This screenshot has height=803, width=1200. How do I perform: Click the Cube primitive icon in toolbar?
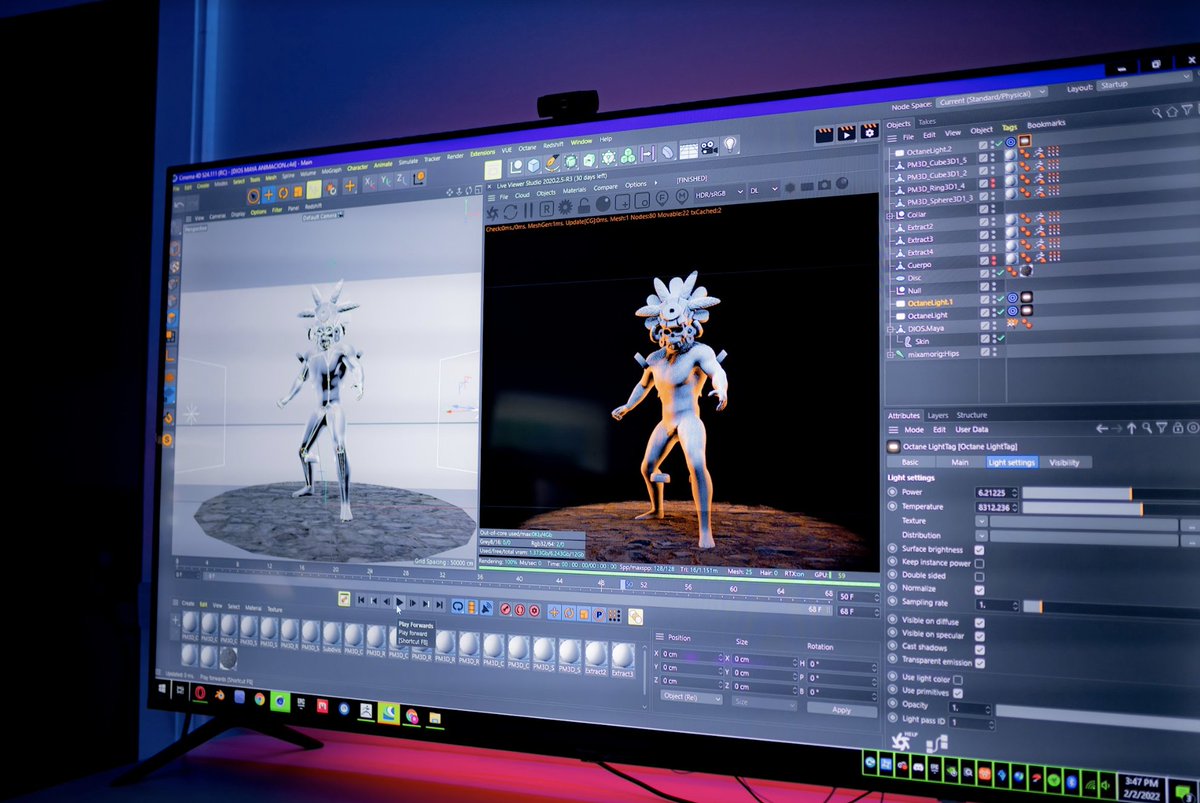coord(533,166)
